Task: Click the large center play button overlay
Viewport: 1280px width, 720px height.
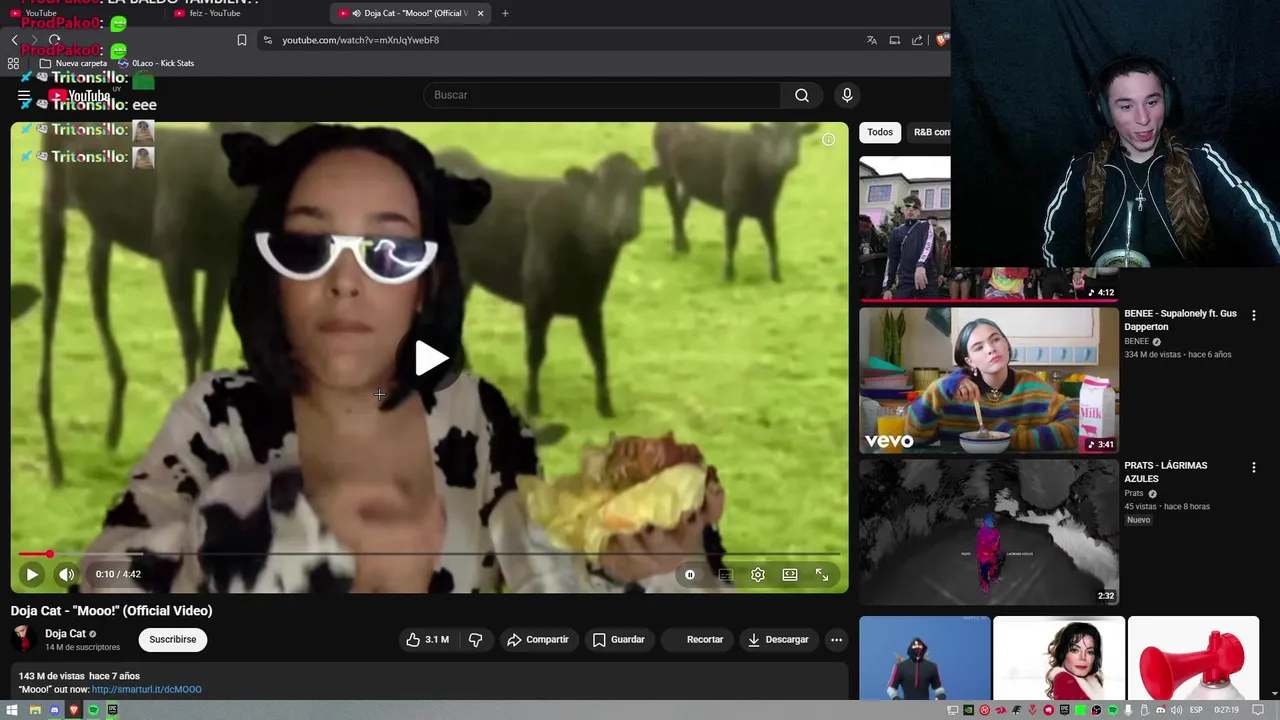Action: click(x=431, y=358)
